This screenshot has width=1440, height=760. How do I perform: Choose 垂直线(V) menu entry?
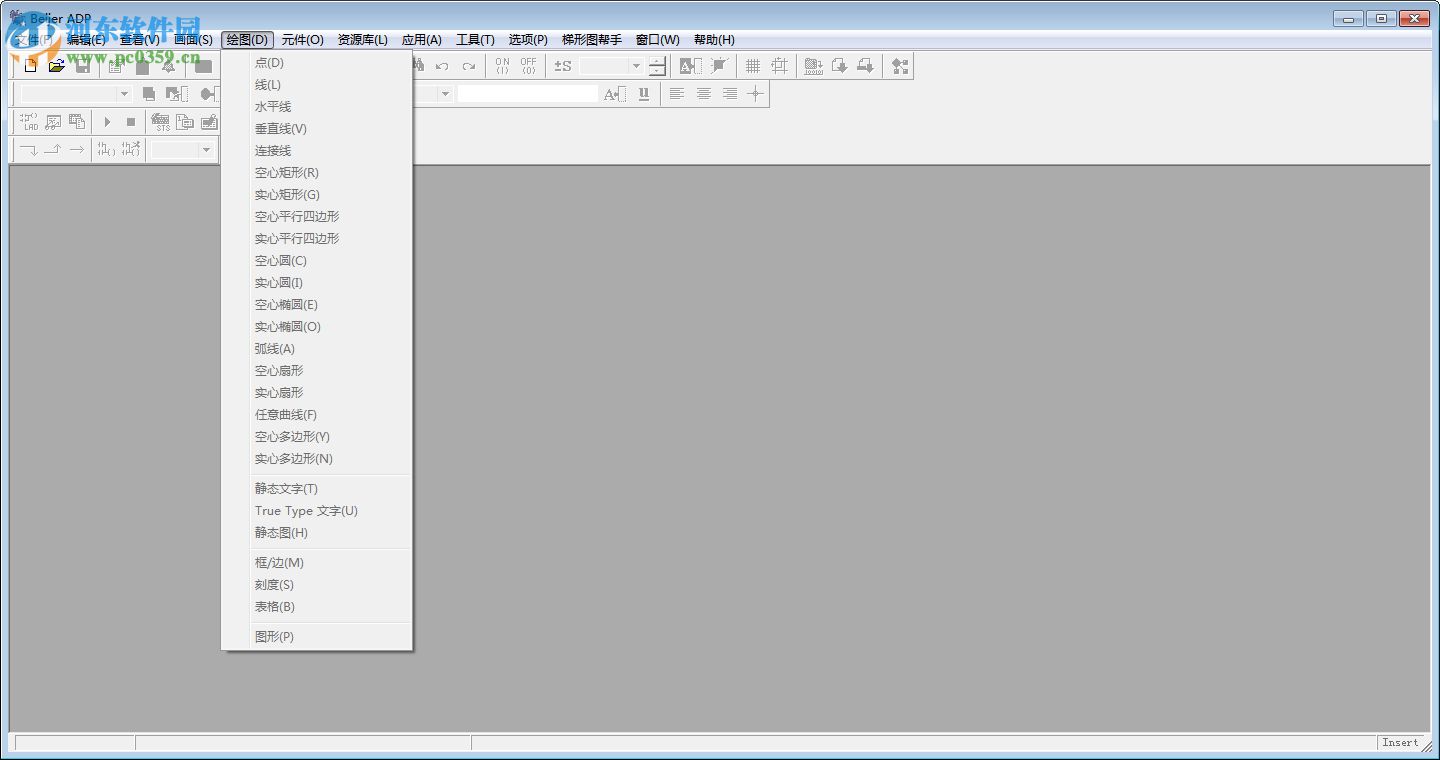[x=317, y=129]
